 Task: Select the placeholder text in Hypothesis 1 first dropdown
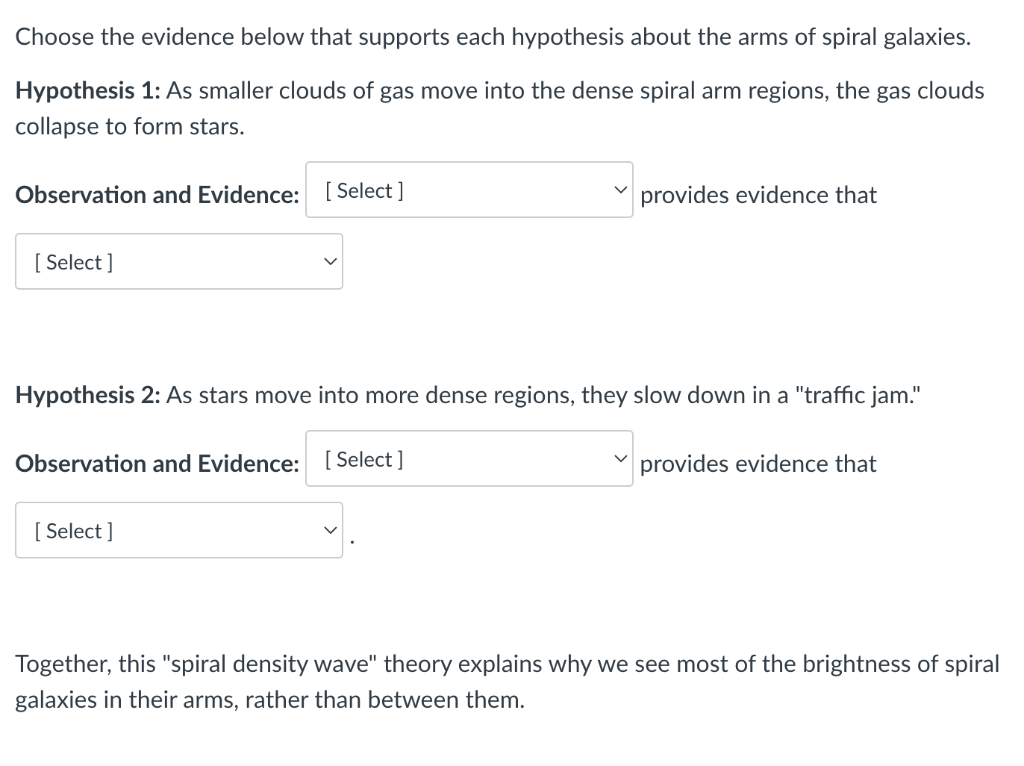[362, 190]
